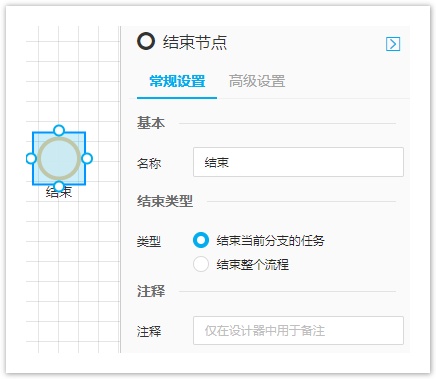Click the top connection handle of end node

[59, 130]
